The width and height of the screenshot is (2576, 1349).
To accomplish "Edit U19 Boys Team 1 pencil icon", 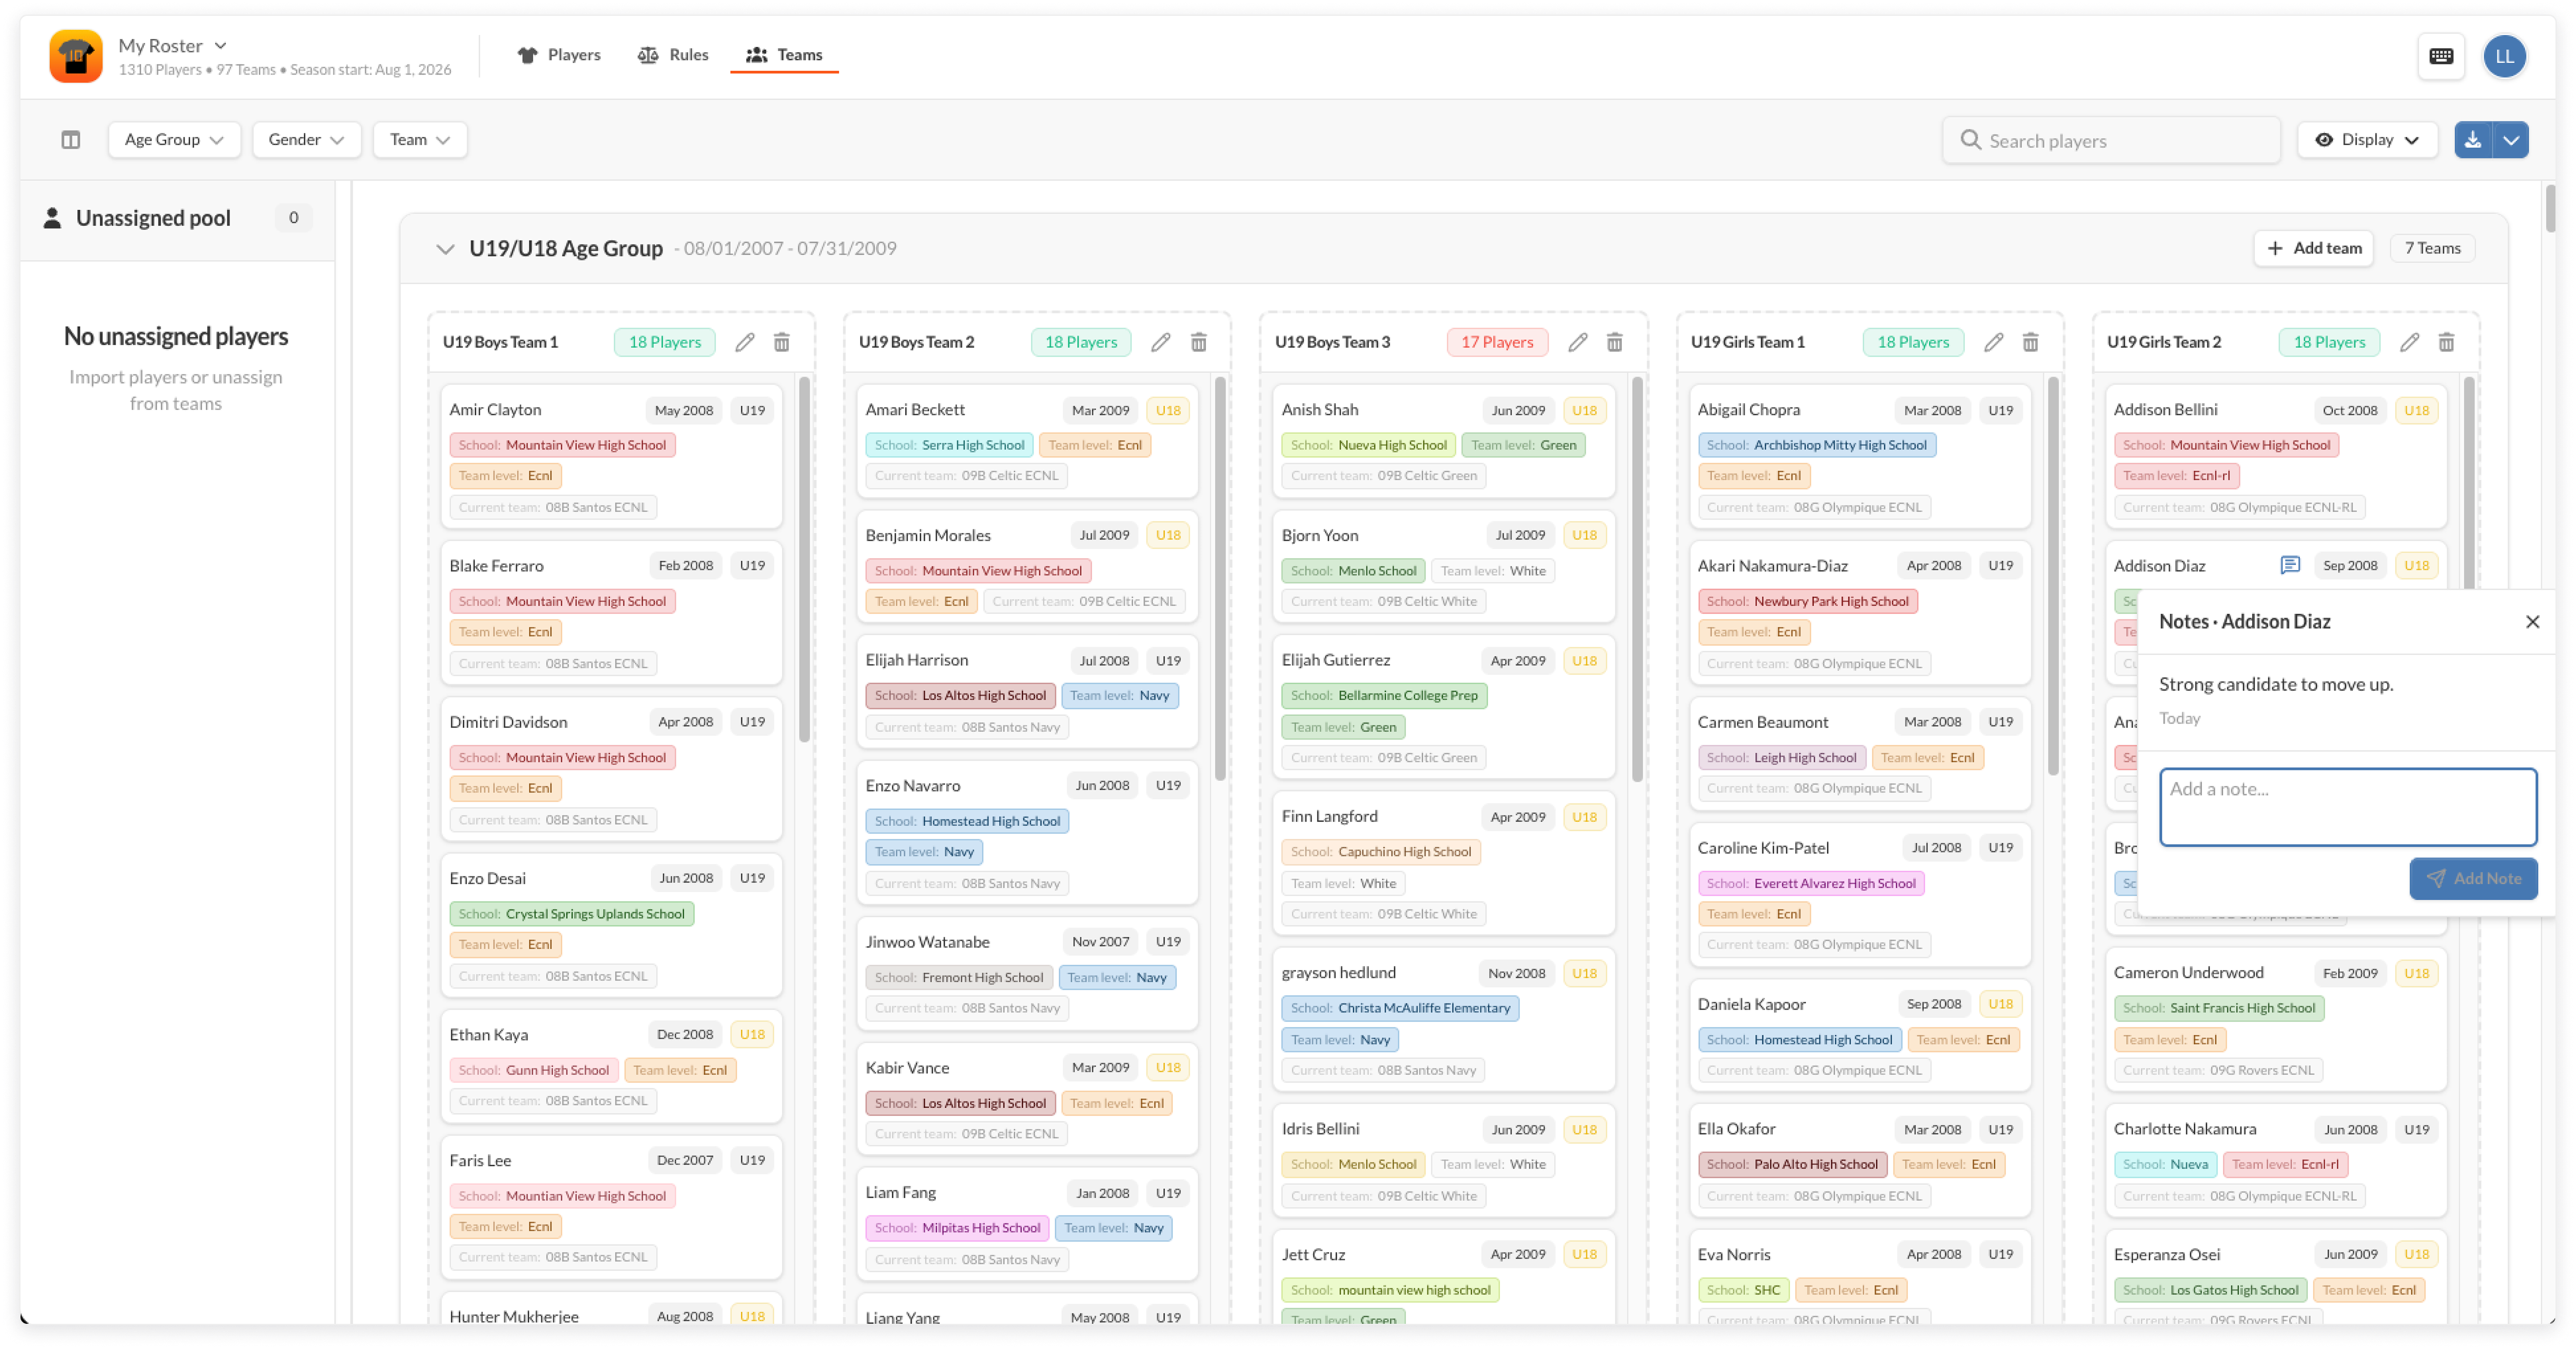I will click(x=745, y=342).
